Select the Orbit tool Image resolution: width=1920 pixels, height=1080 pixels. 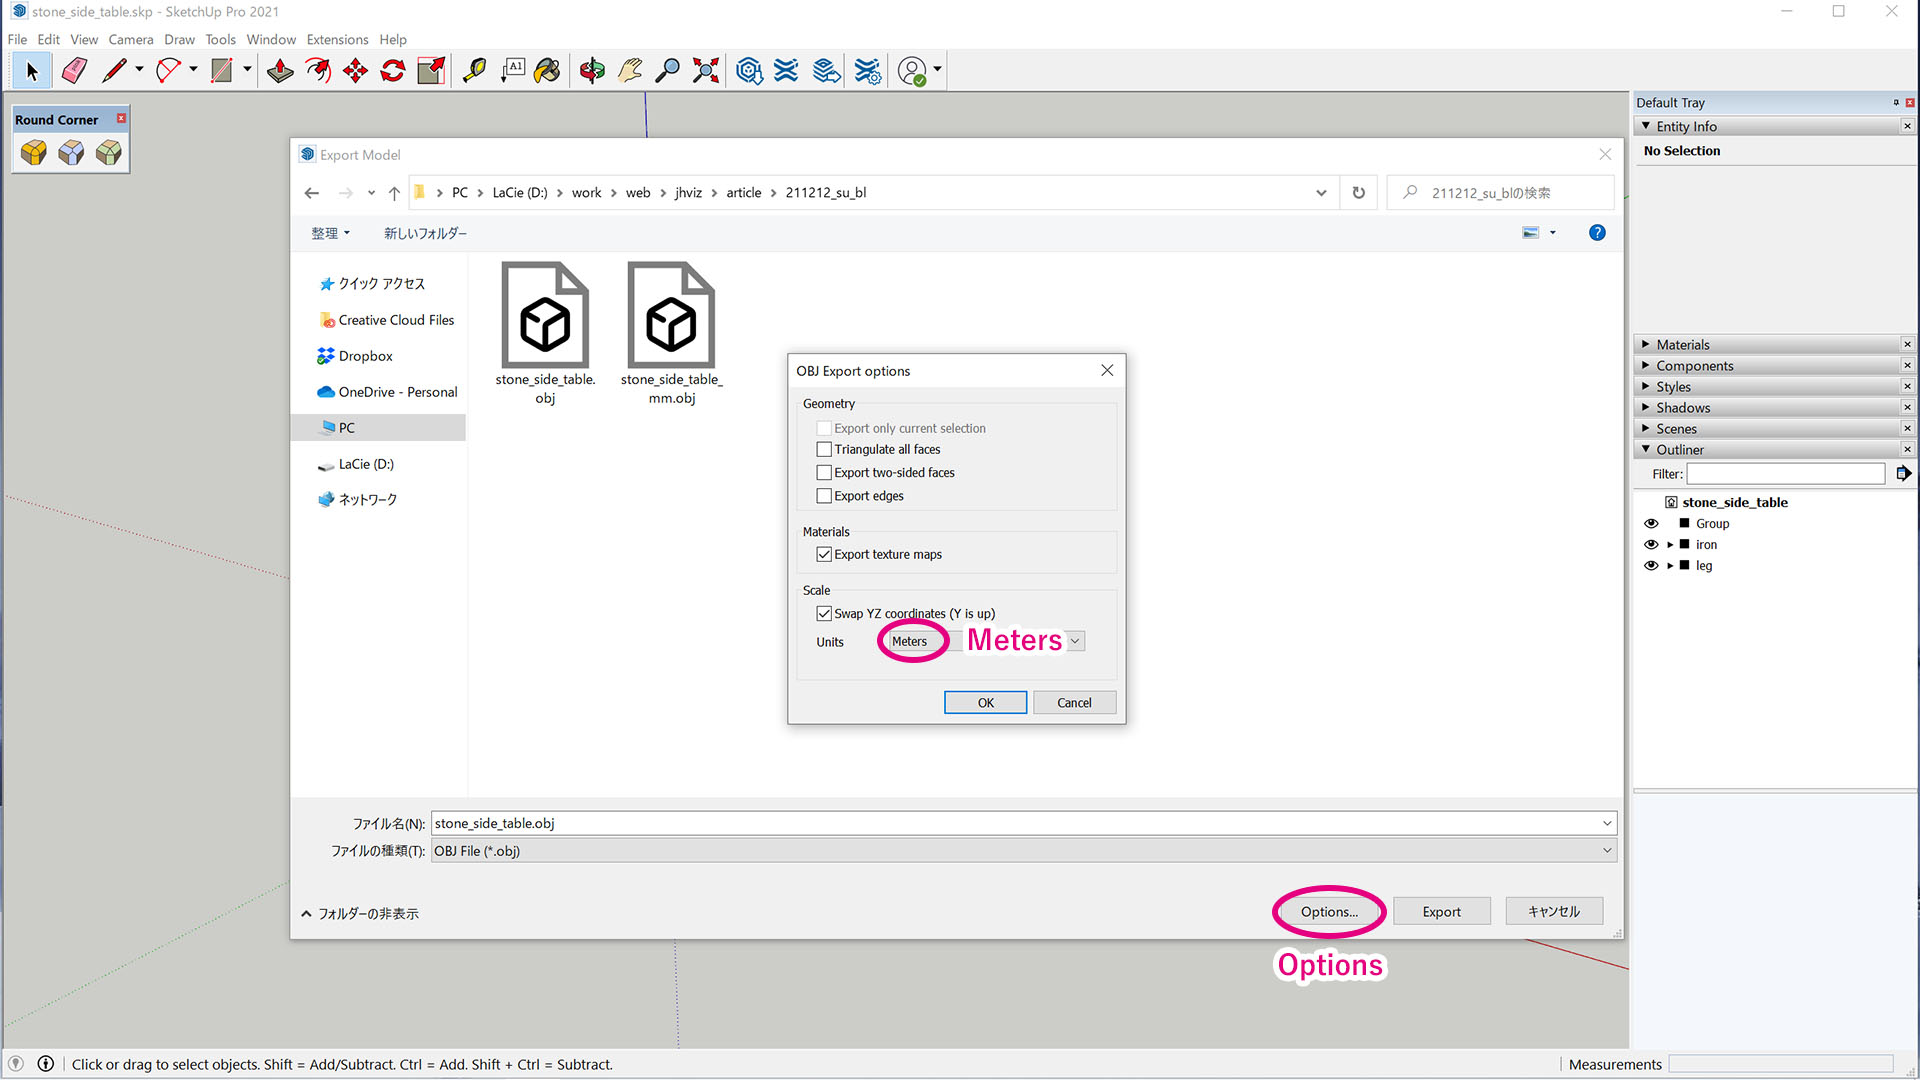click(592, 71)
